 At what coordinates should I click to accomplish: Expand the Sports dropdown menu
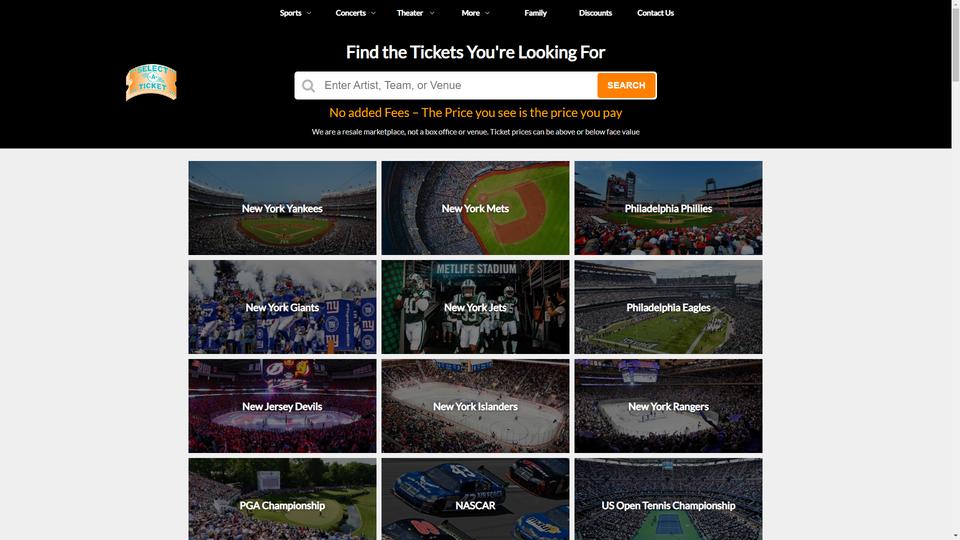point(296,13)
